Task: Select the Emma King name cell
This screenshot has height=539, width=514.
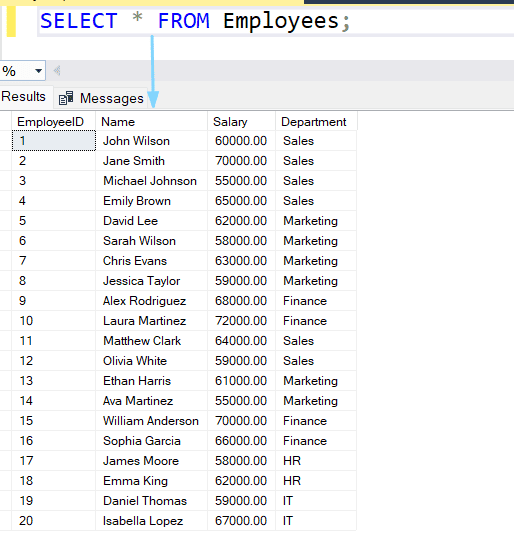Action: [x=152, y=481]
